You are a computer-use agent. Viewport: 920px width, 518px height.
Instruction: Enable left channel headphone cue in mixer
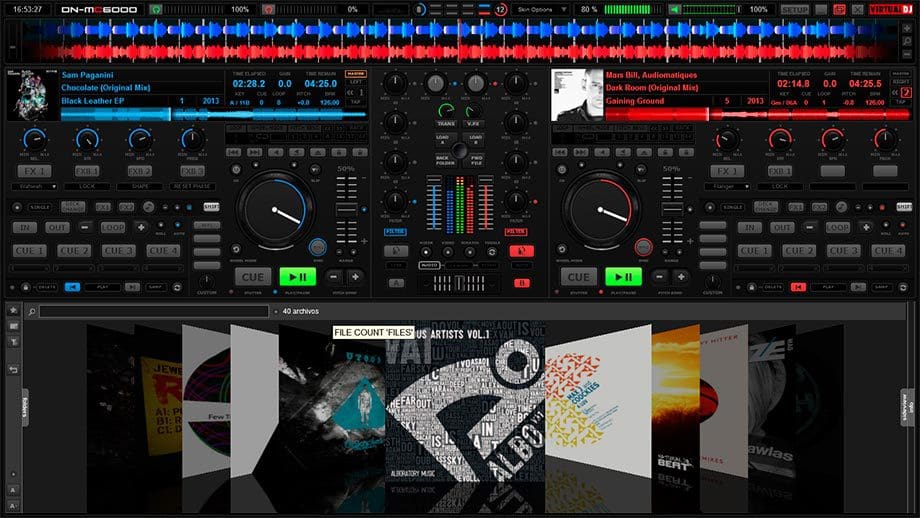(396, 251)
